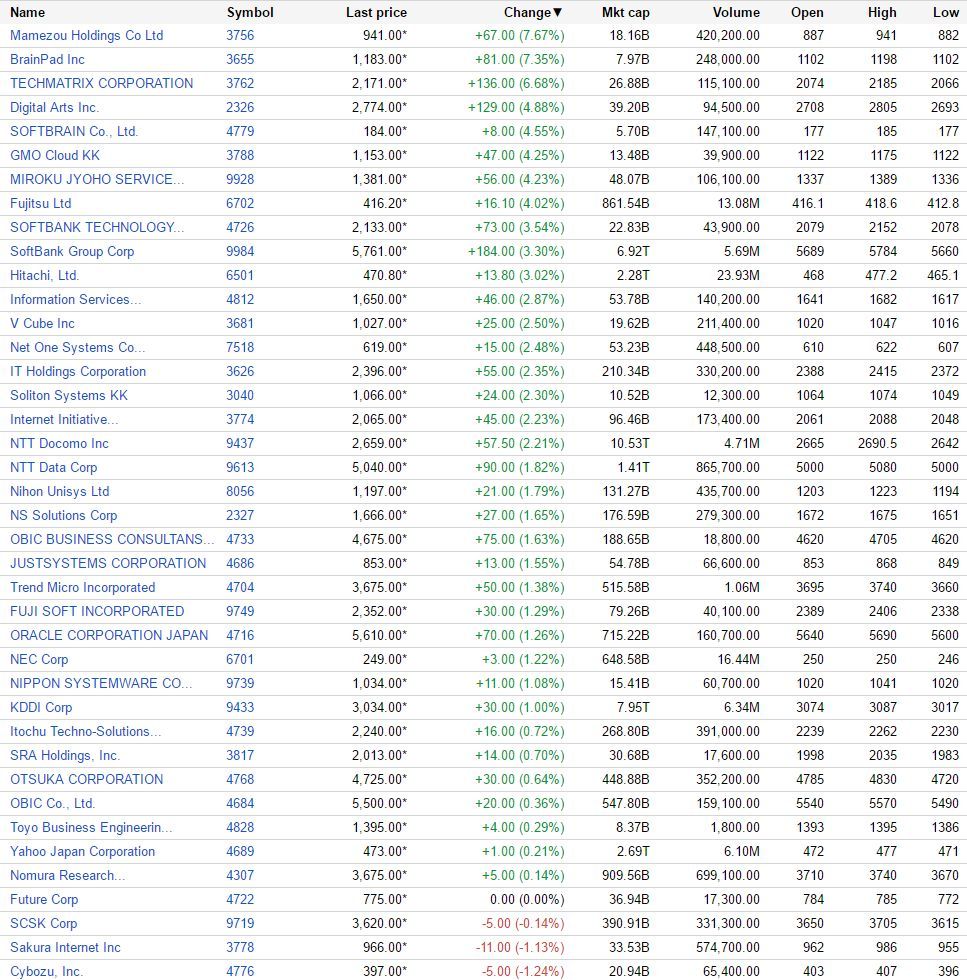Open FUJI SOFT INCORPORATED link
Viewport: 967px width, 980px height.
click(97, 611)
